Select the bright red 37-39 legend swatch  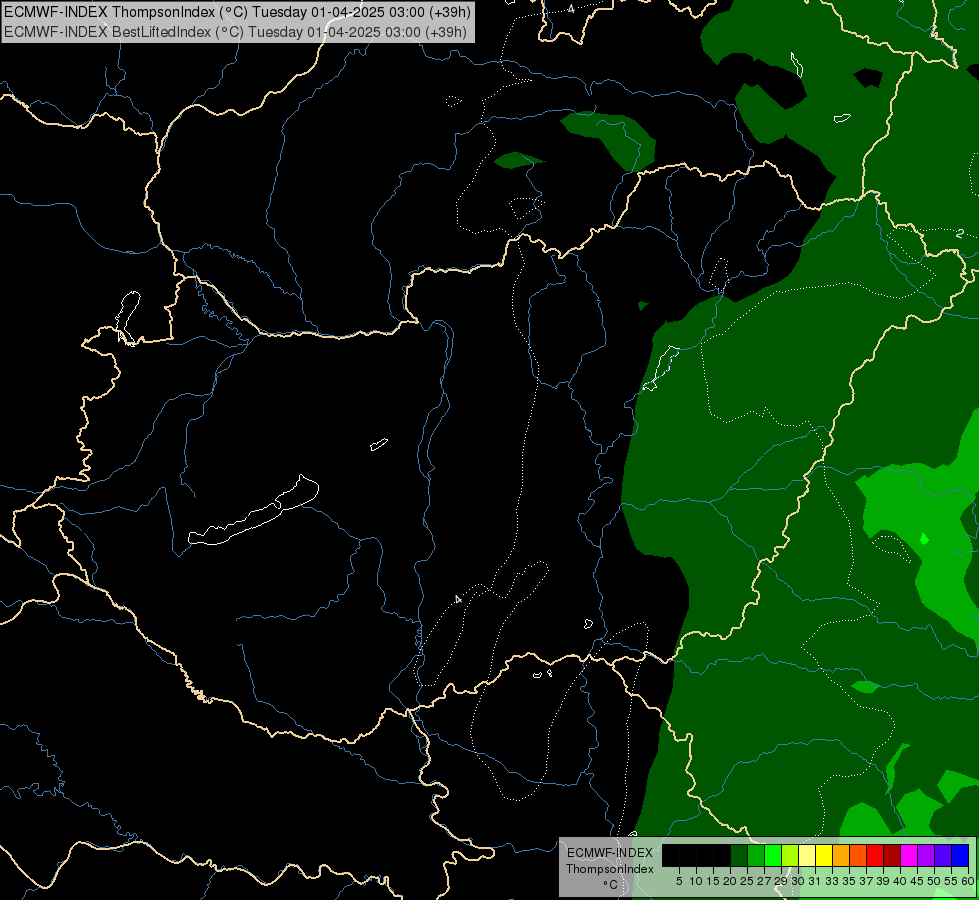coord(875,855)
